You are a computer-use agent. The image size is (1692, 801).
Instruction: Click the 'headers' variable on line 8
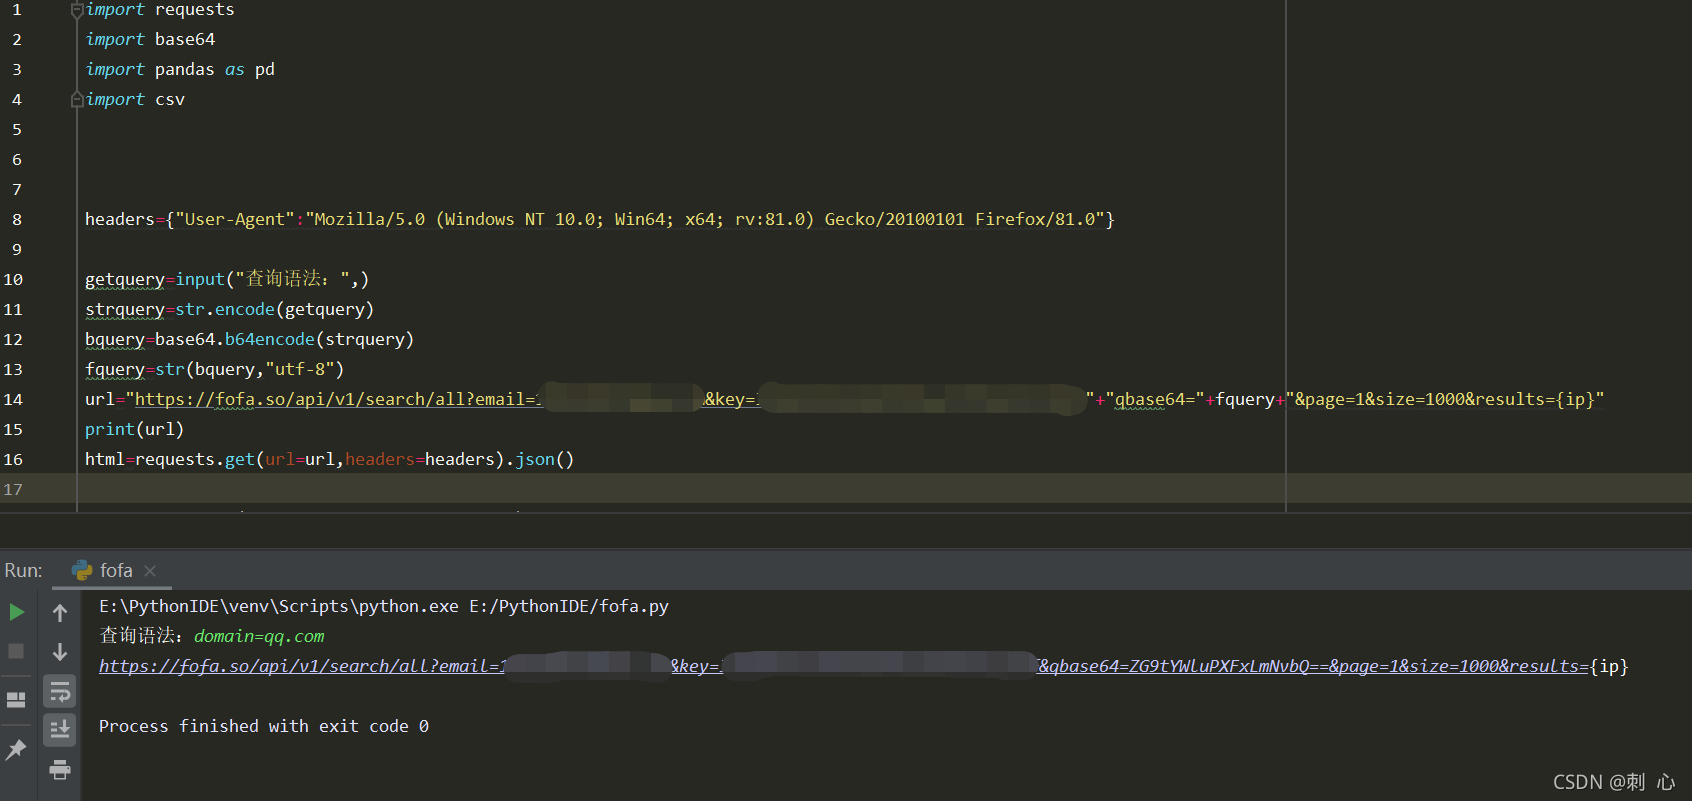tap(120, 219)
